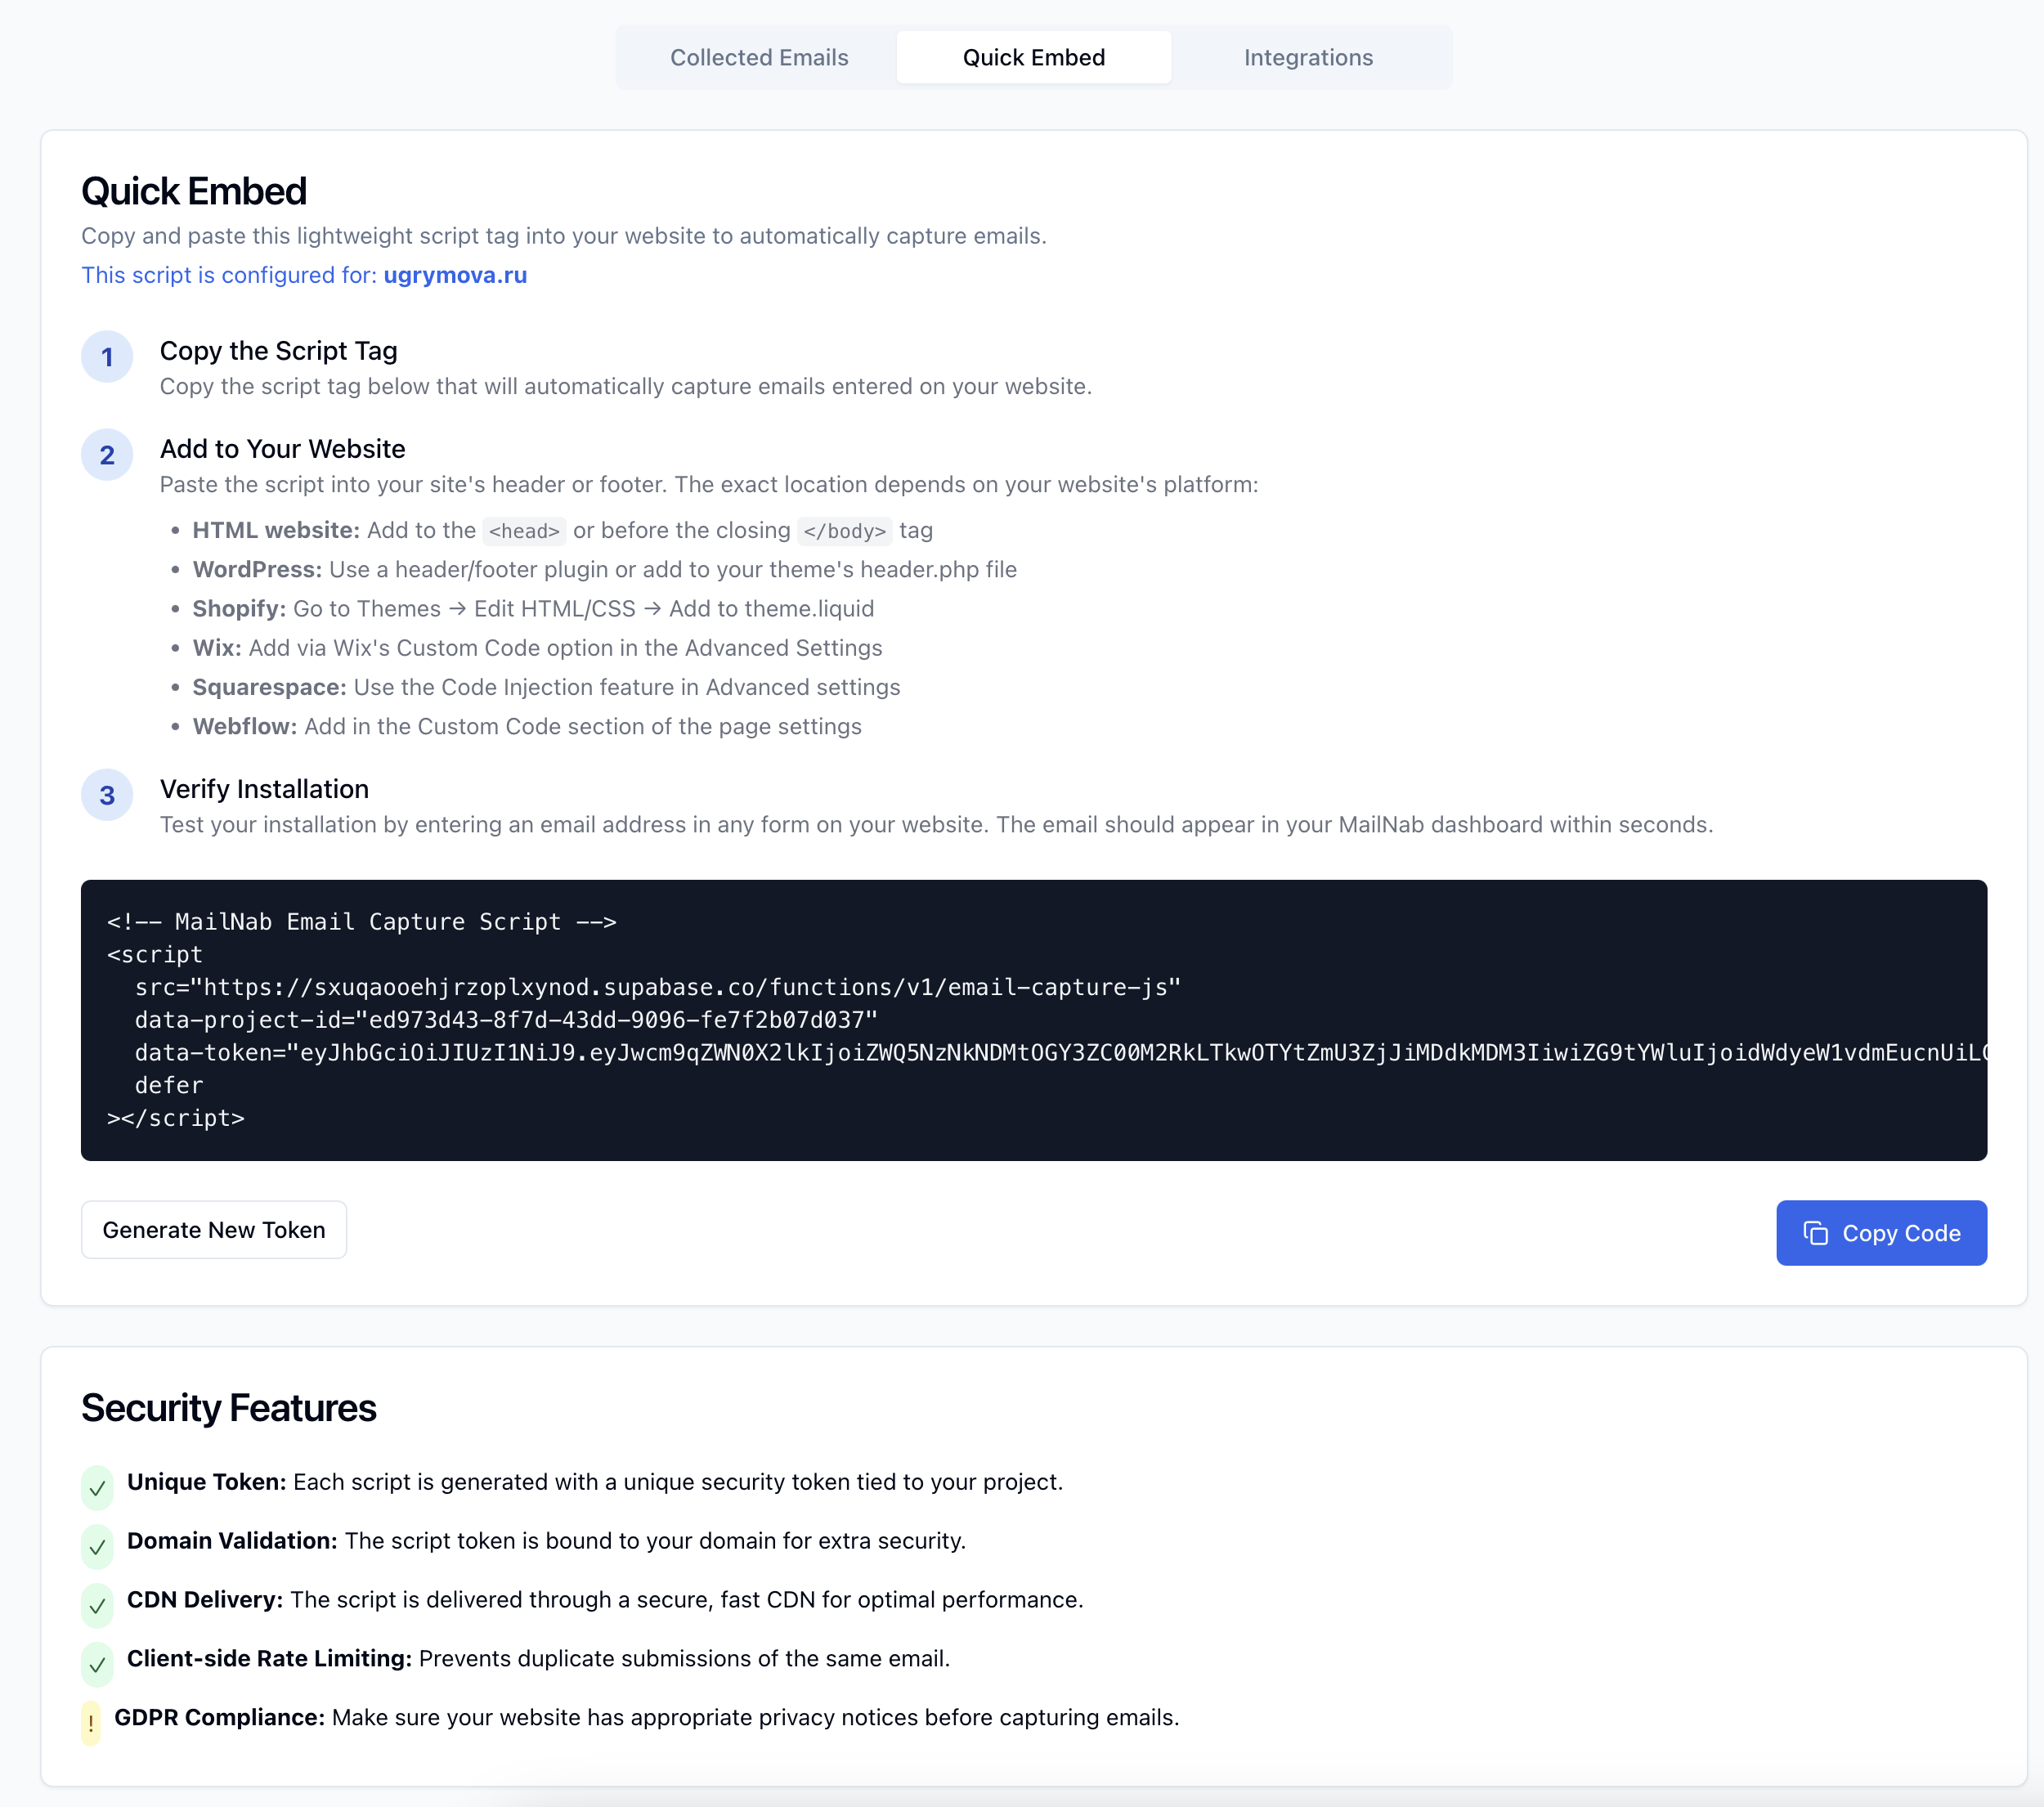Click the Shopify instruction bullet
The height and width of the screenshot is (1807, 2044).
(533, 609)
